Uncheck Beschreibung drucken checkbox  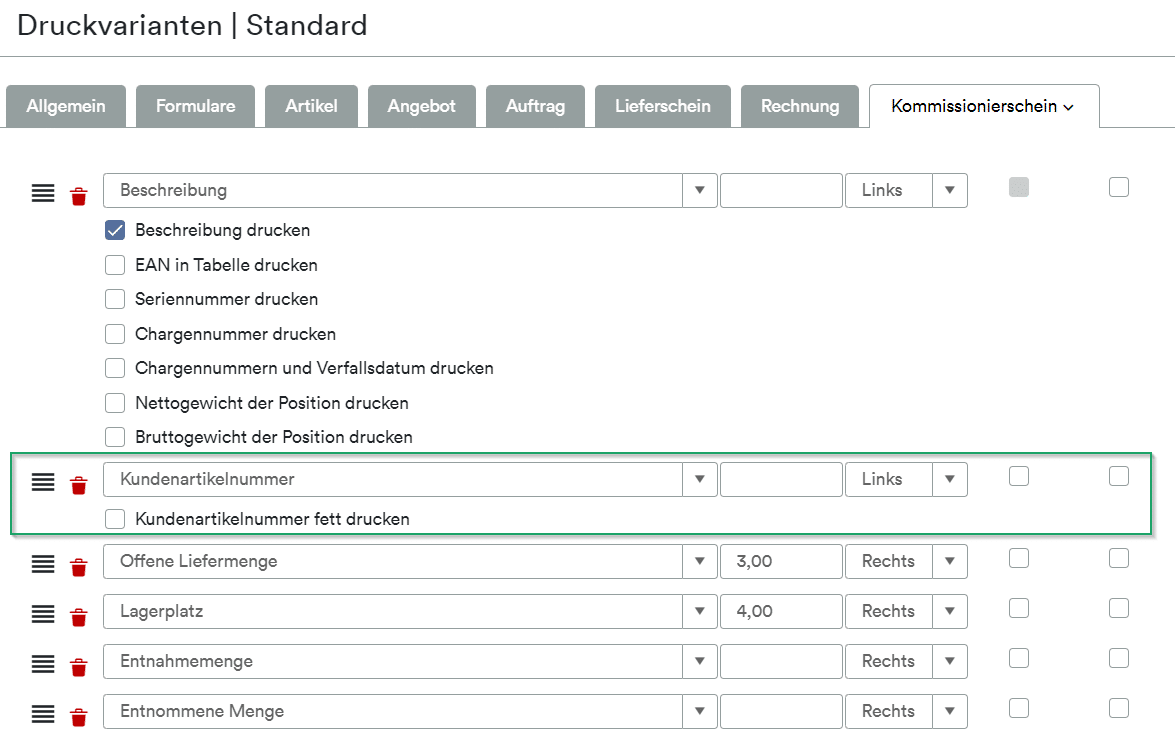(115, 230)
